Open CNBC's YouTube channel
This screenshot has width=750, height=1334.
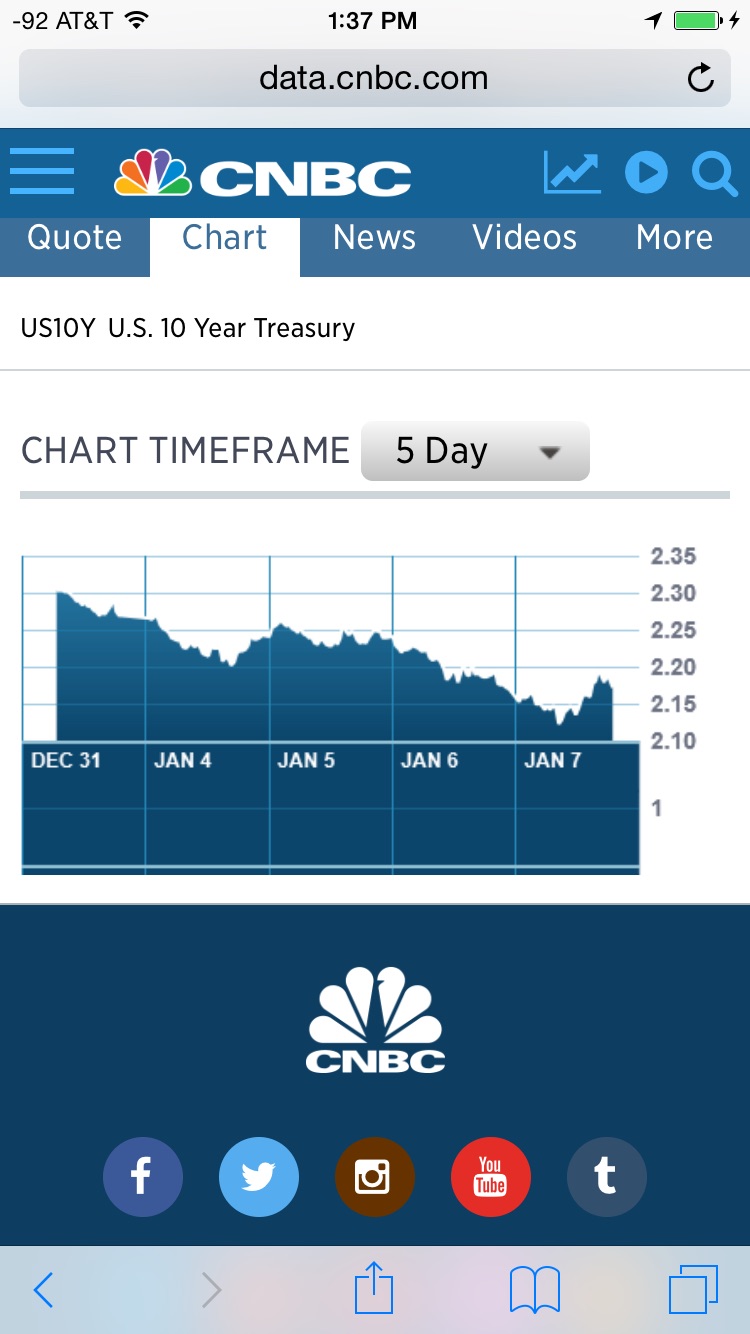click(490, 1177)
